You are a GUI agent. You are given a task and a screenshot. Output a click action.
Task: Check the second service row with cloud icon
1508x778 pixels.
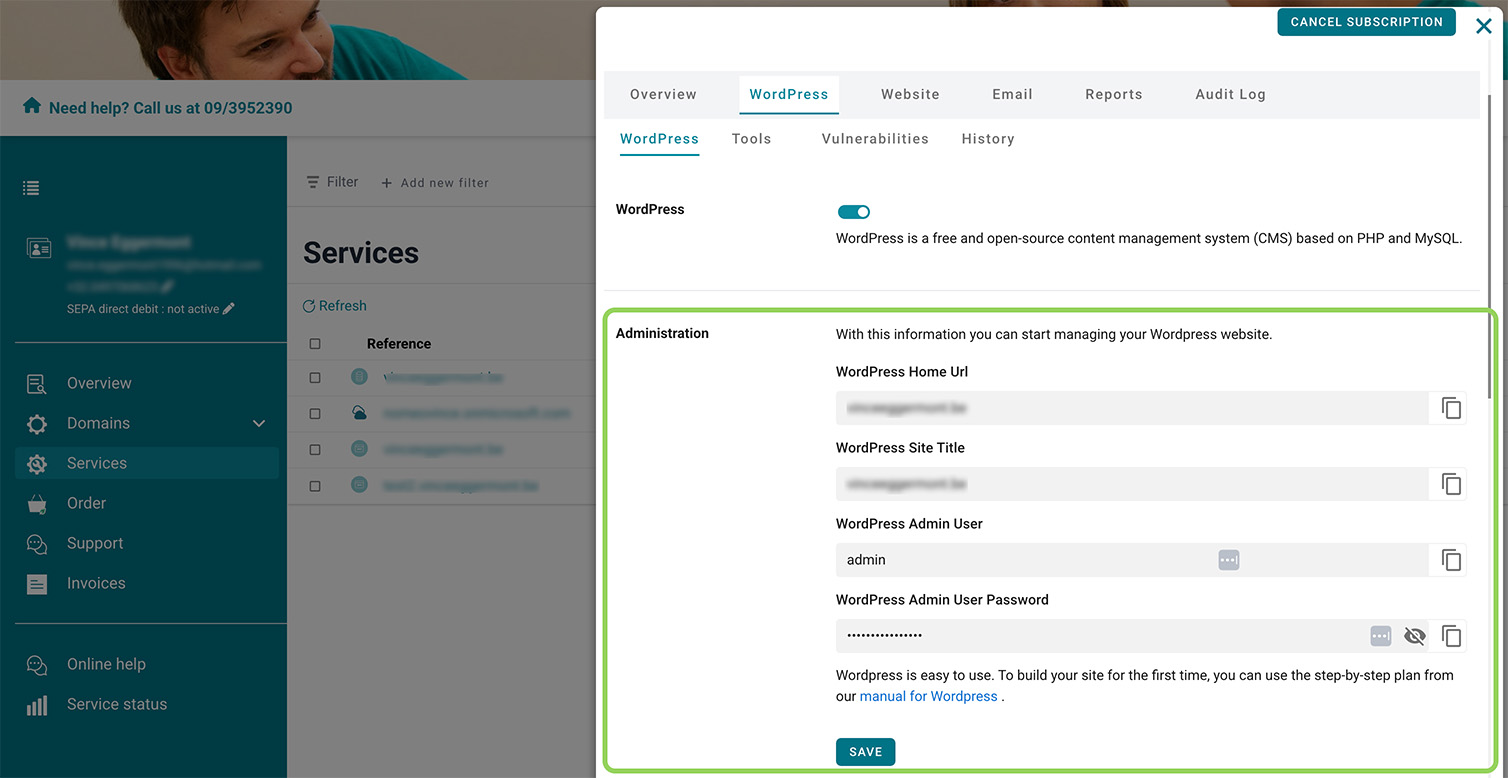click(x=315, y=413)
